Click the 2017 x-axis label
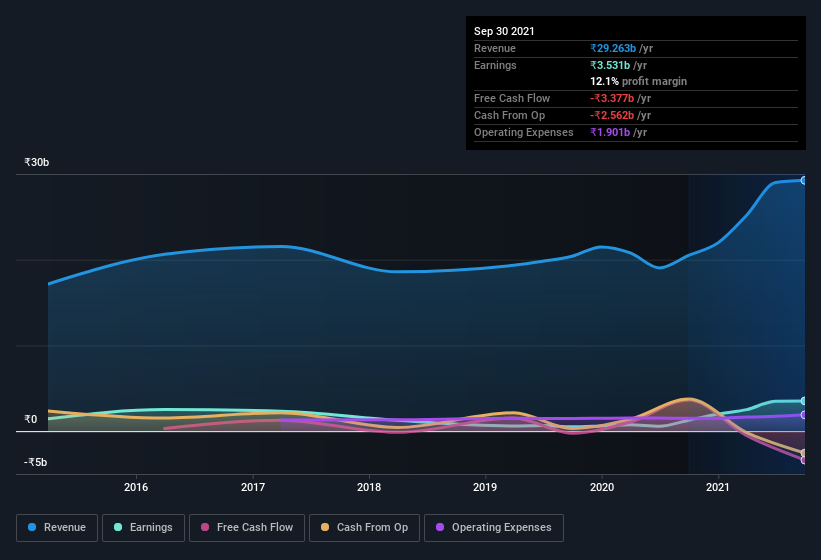821x560 pixels. click(x=253, y=487)
